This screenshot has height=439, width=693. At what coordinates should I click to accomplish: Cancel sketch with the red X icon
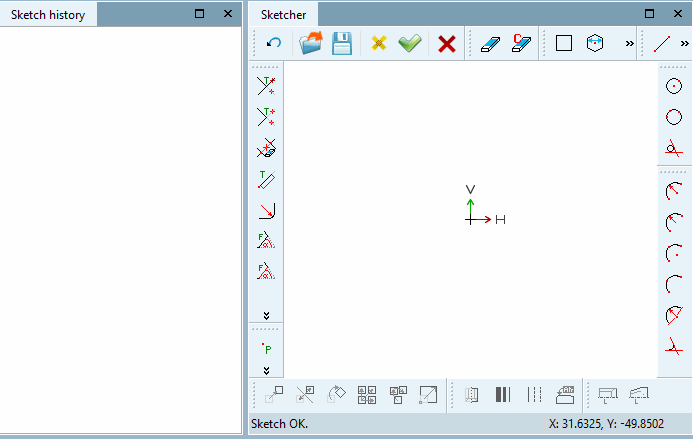447,44
